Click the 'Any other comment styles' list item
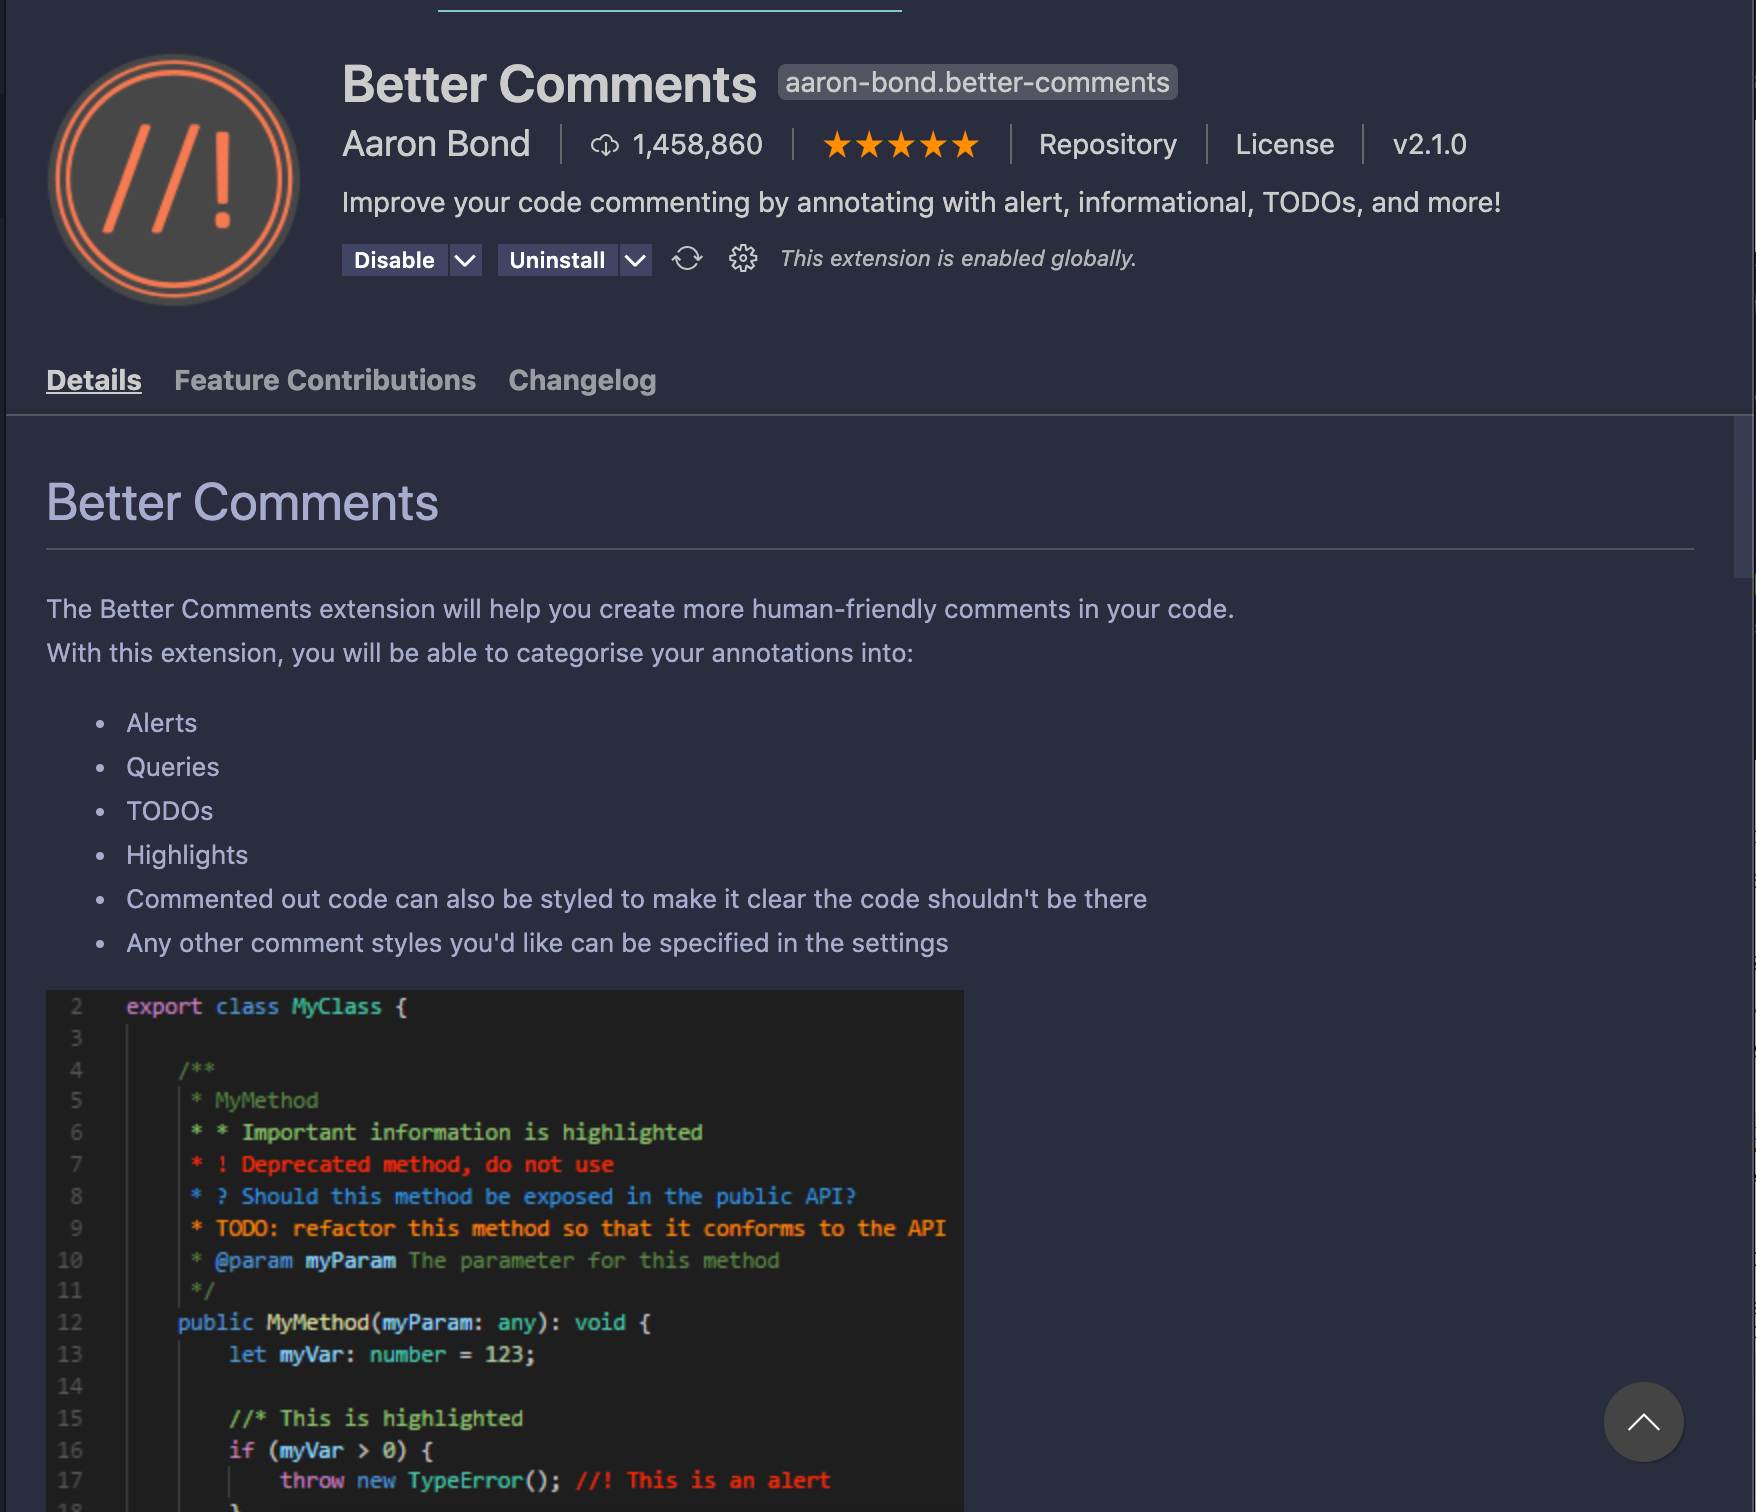Viewport: 1756px width, 1512px height. 537,943
